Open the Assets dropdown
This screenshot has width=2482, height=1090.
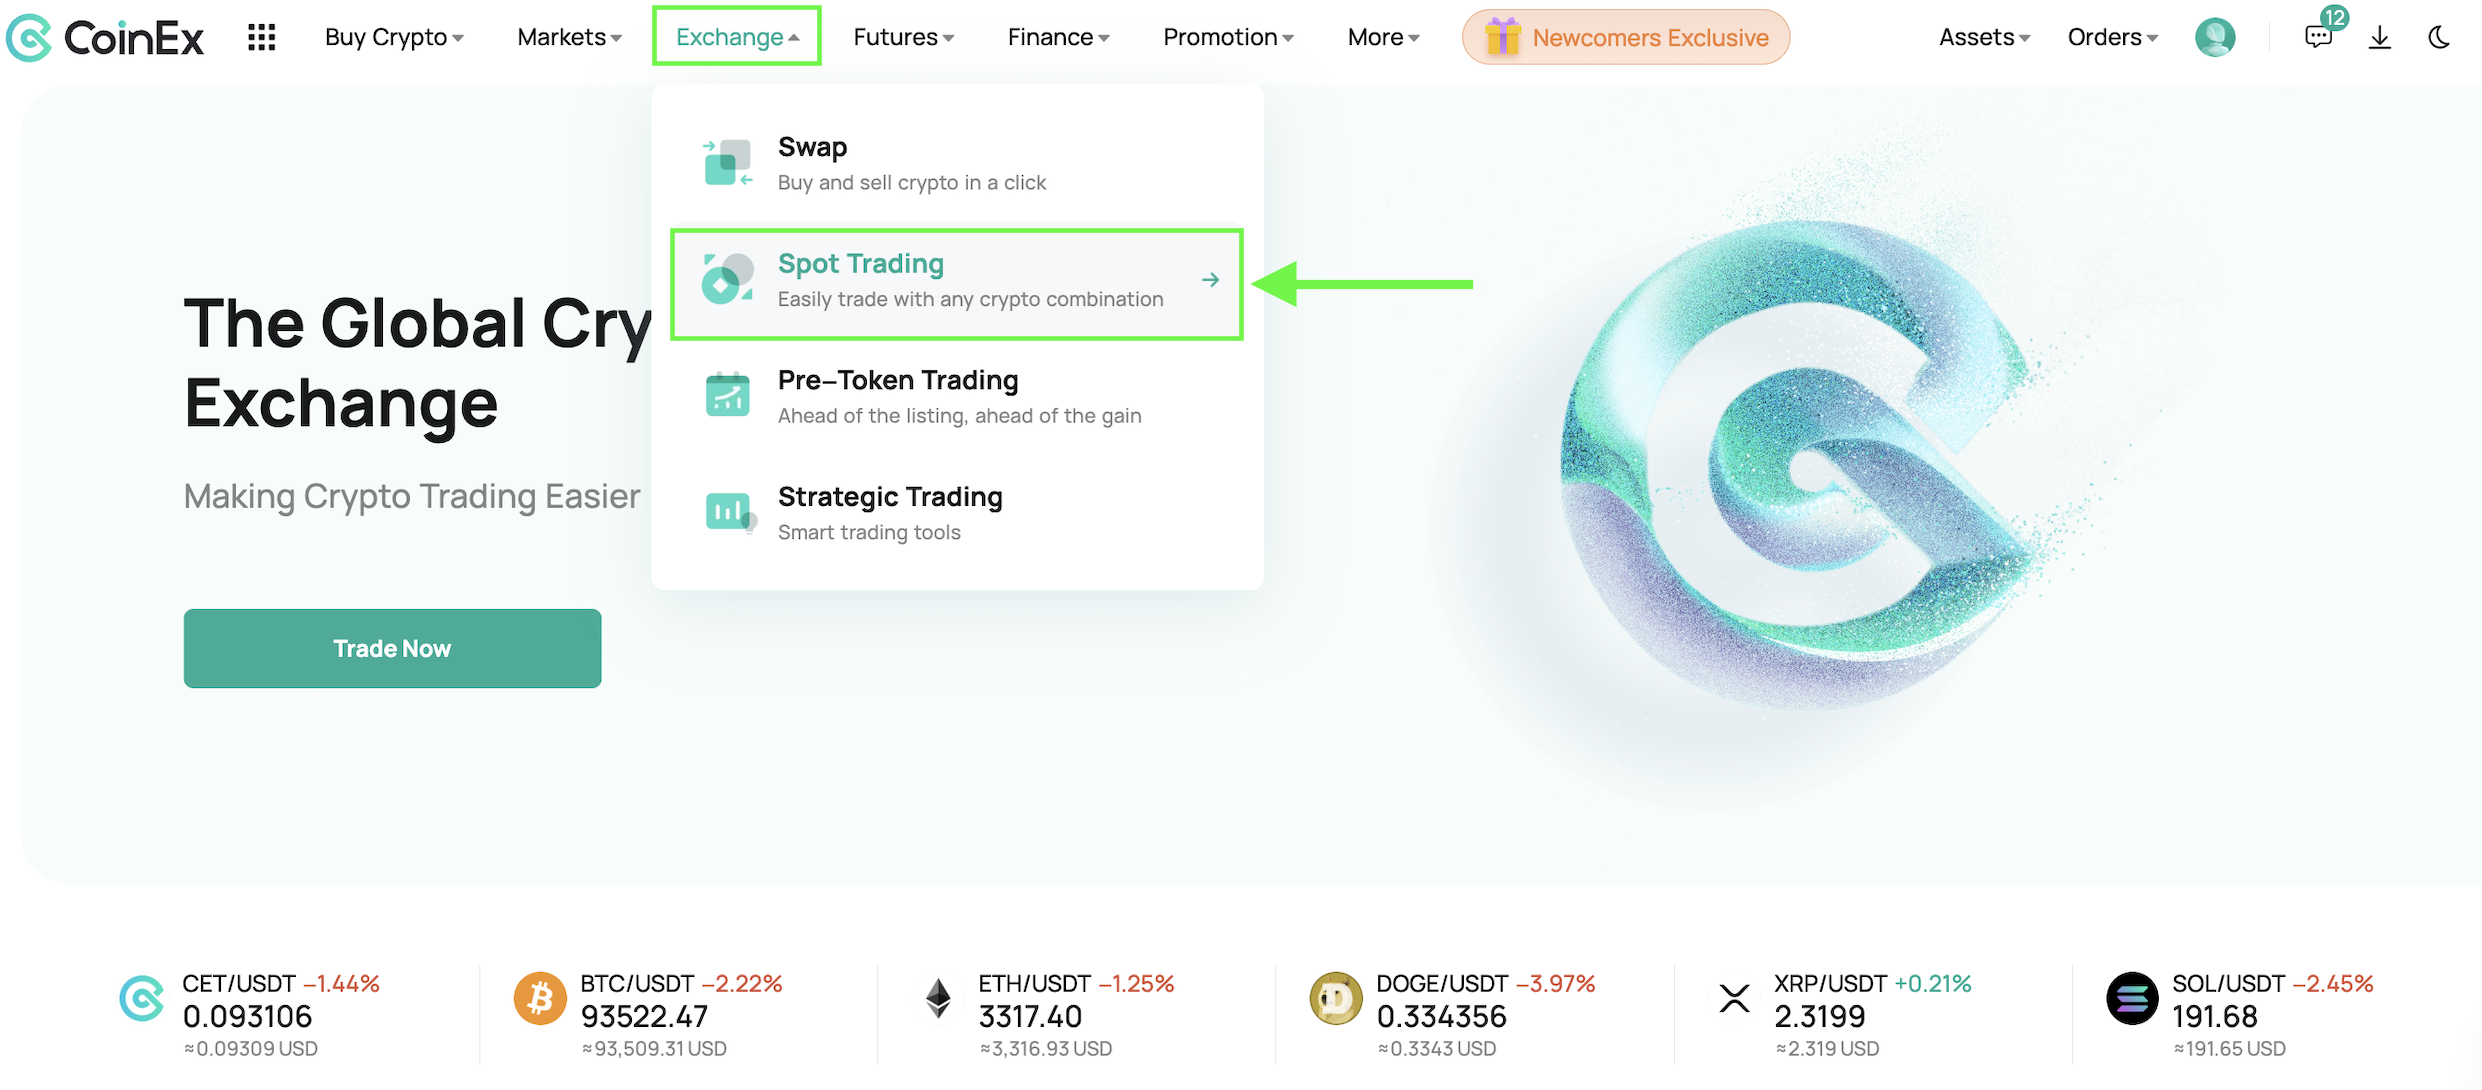[x=1984, y=37]
